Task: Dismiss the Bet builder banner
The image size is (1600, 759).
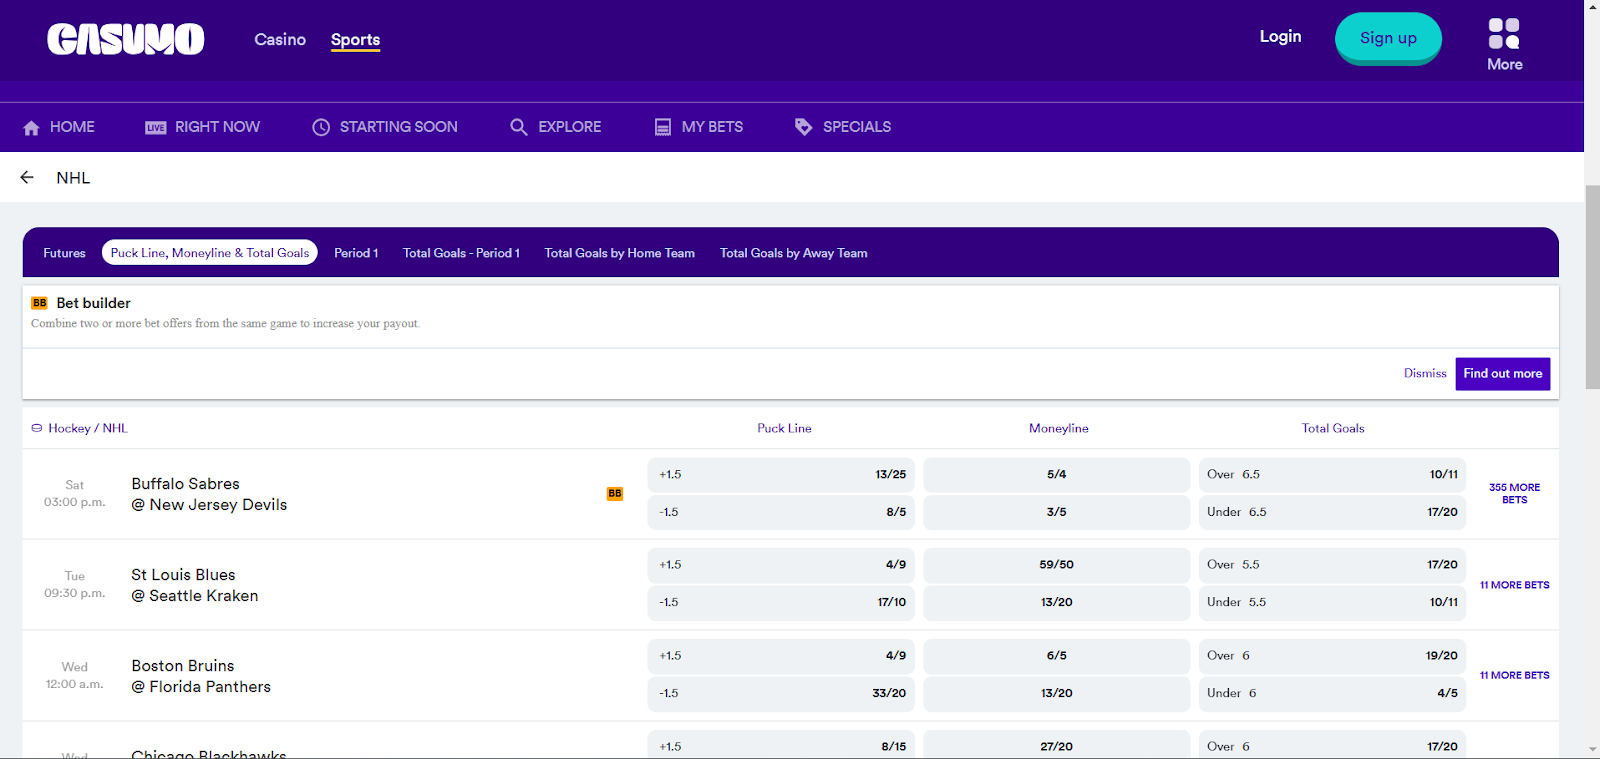Action: 1425,373
